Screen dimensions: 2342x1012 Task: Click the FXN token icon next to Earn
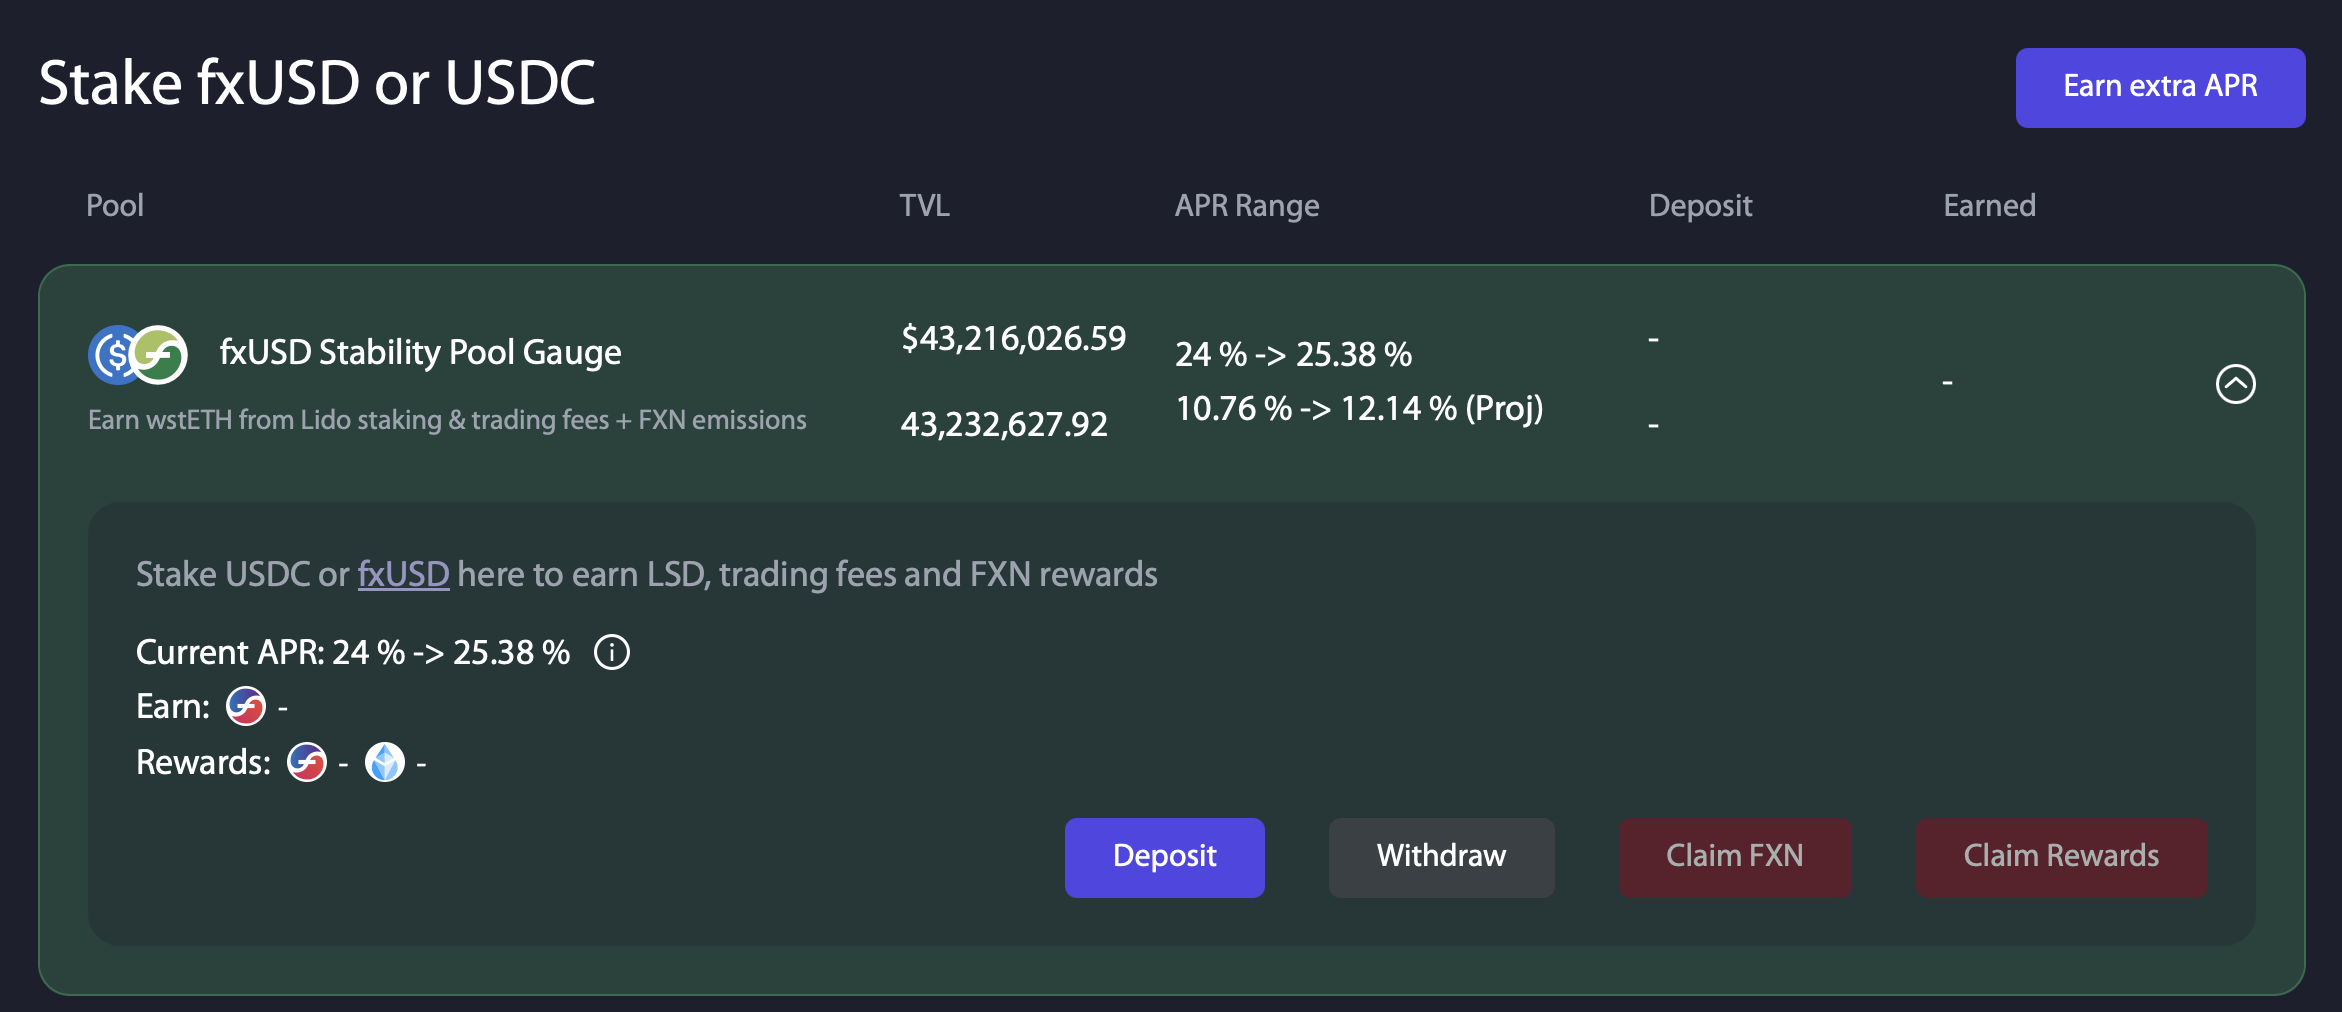coord(245,705)
